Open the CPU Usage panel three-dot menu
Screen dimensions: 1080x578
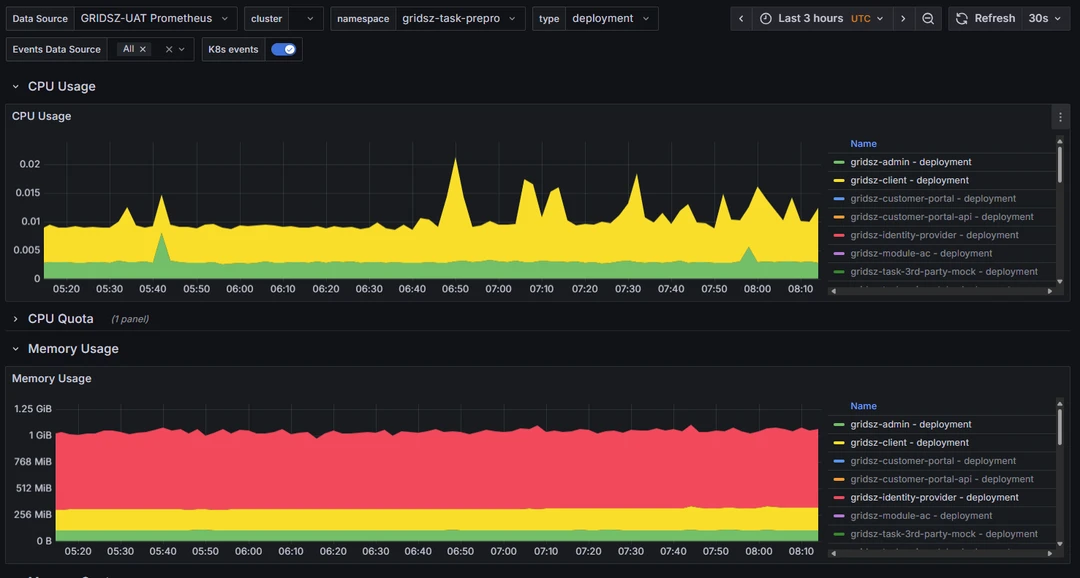click(1060, 117)
